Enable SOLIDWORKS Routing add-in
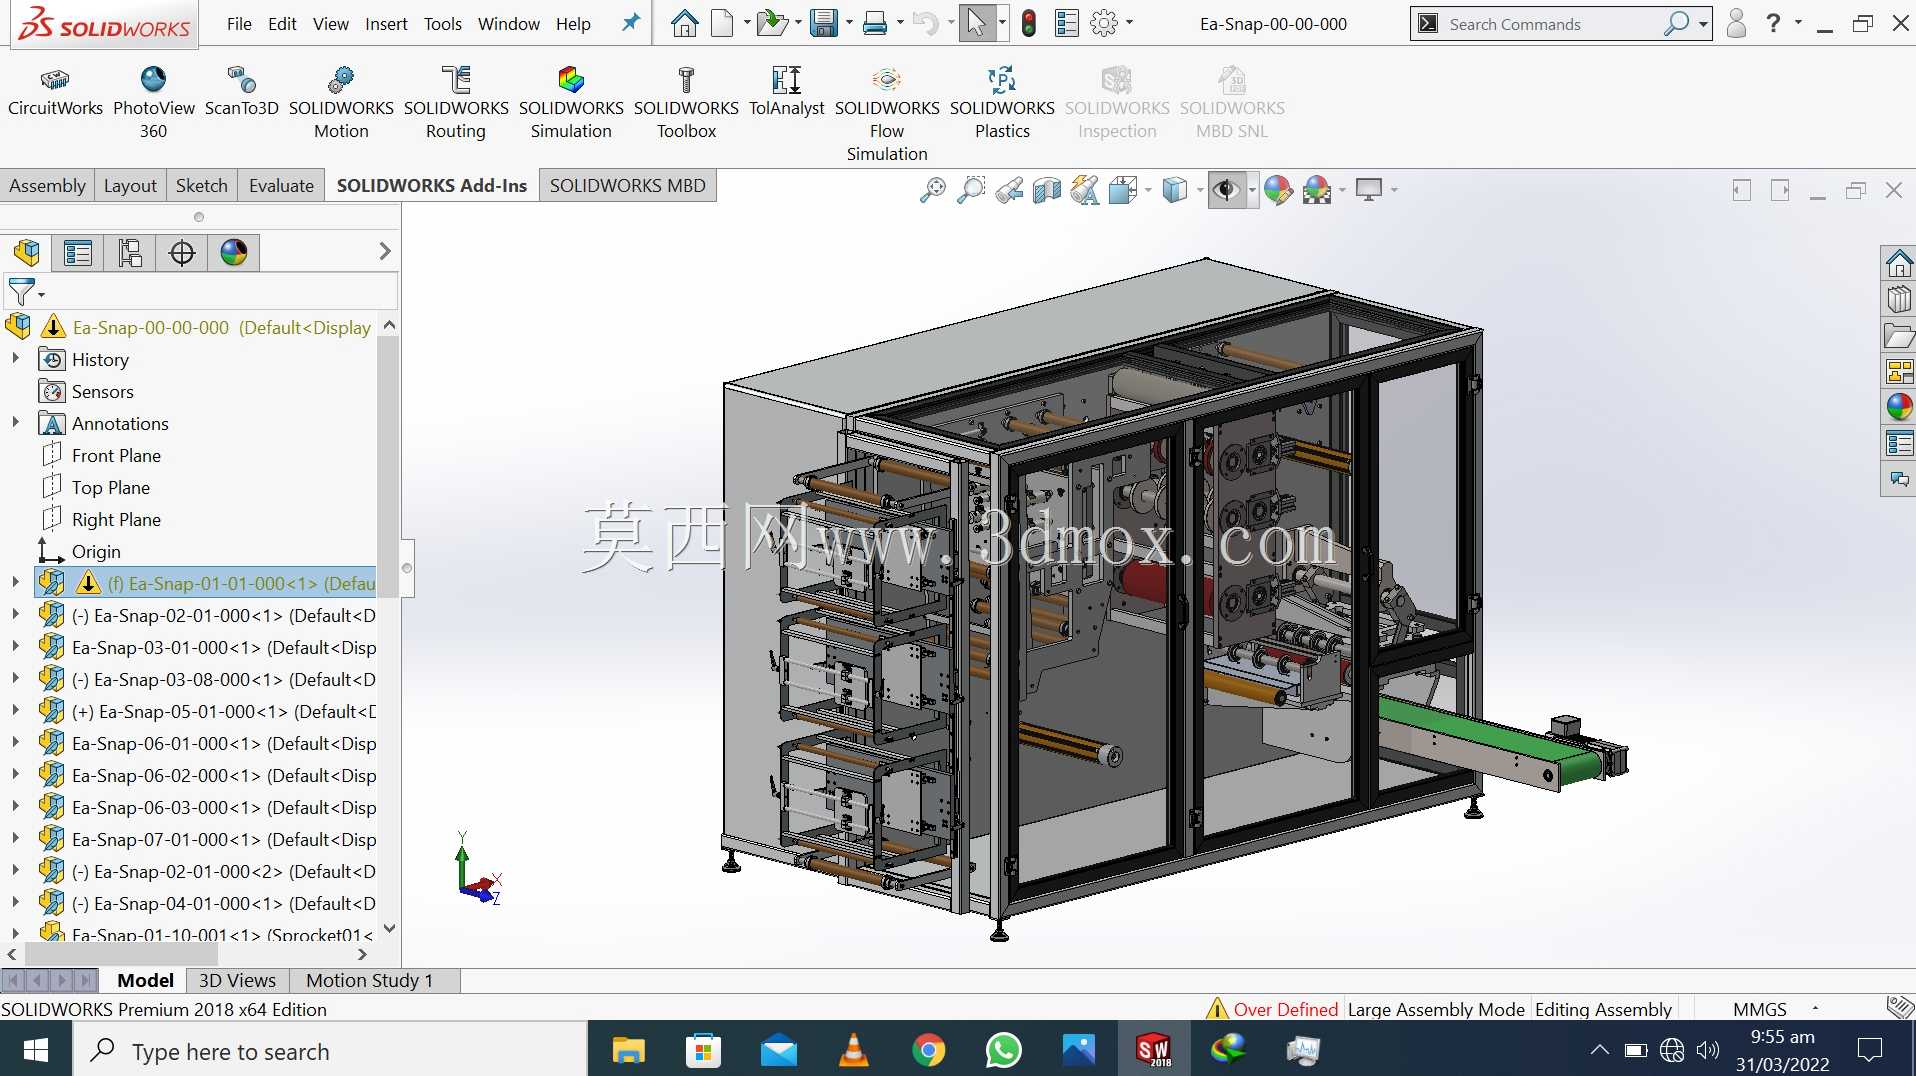Image resolution: width=1916 pixels, height=1076 pixels. click(456, 103)
